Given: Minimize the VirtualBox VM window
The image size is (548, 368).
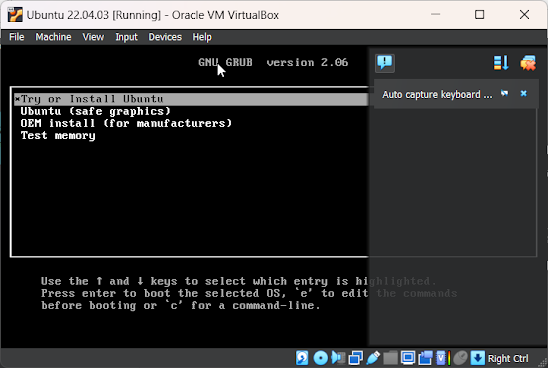Looking at the screenshot, I should click(x=435, y=14).
